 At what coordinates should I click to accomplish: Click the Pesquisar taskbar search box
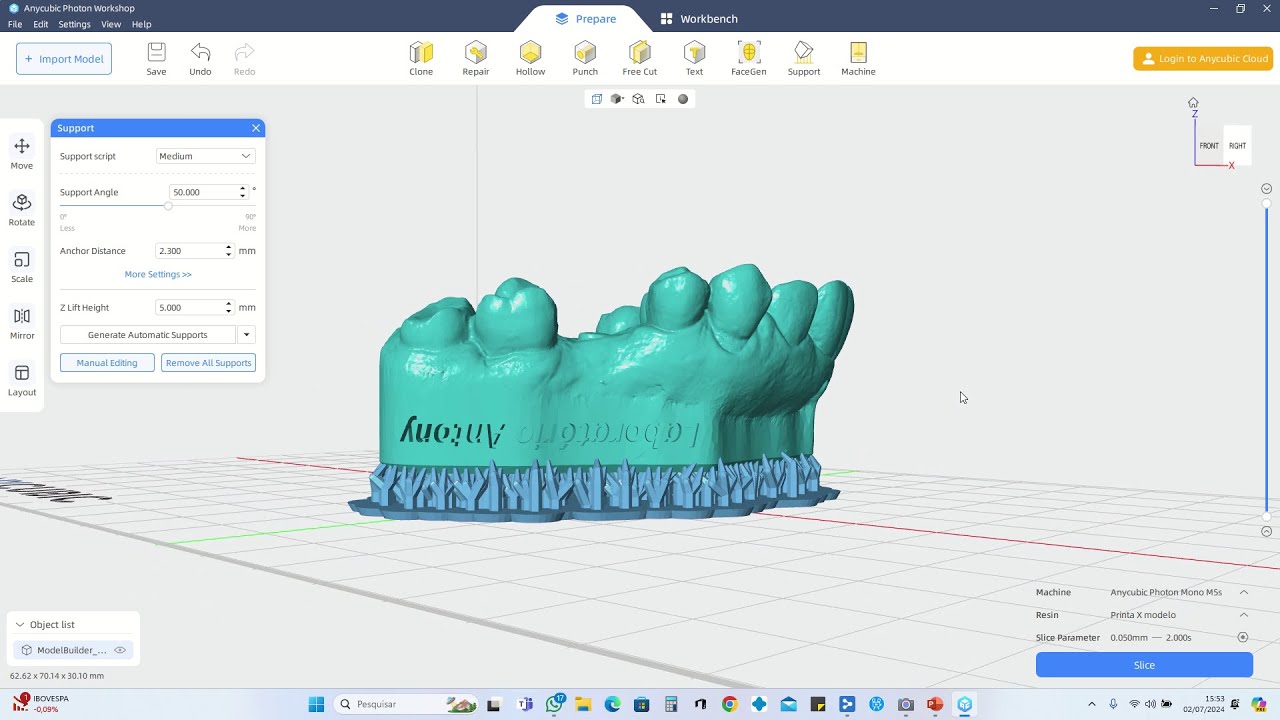(x=405, y=704)
